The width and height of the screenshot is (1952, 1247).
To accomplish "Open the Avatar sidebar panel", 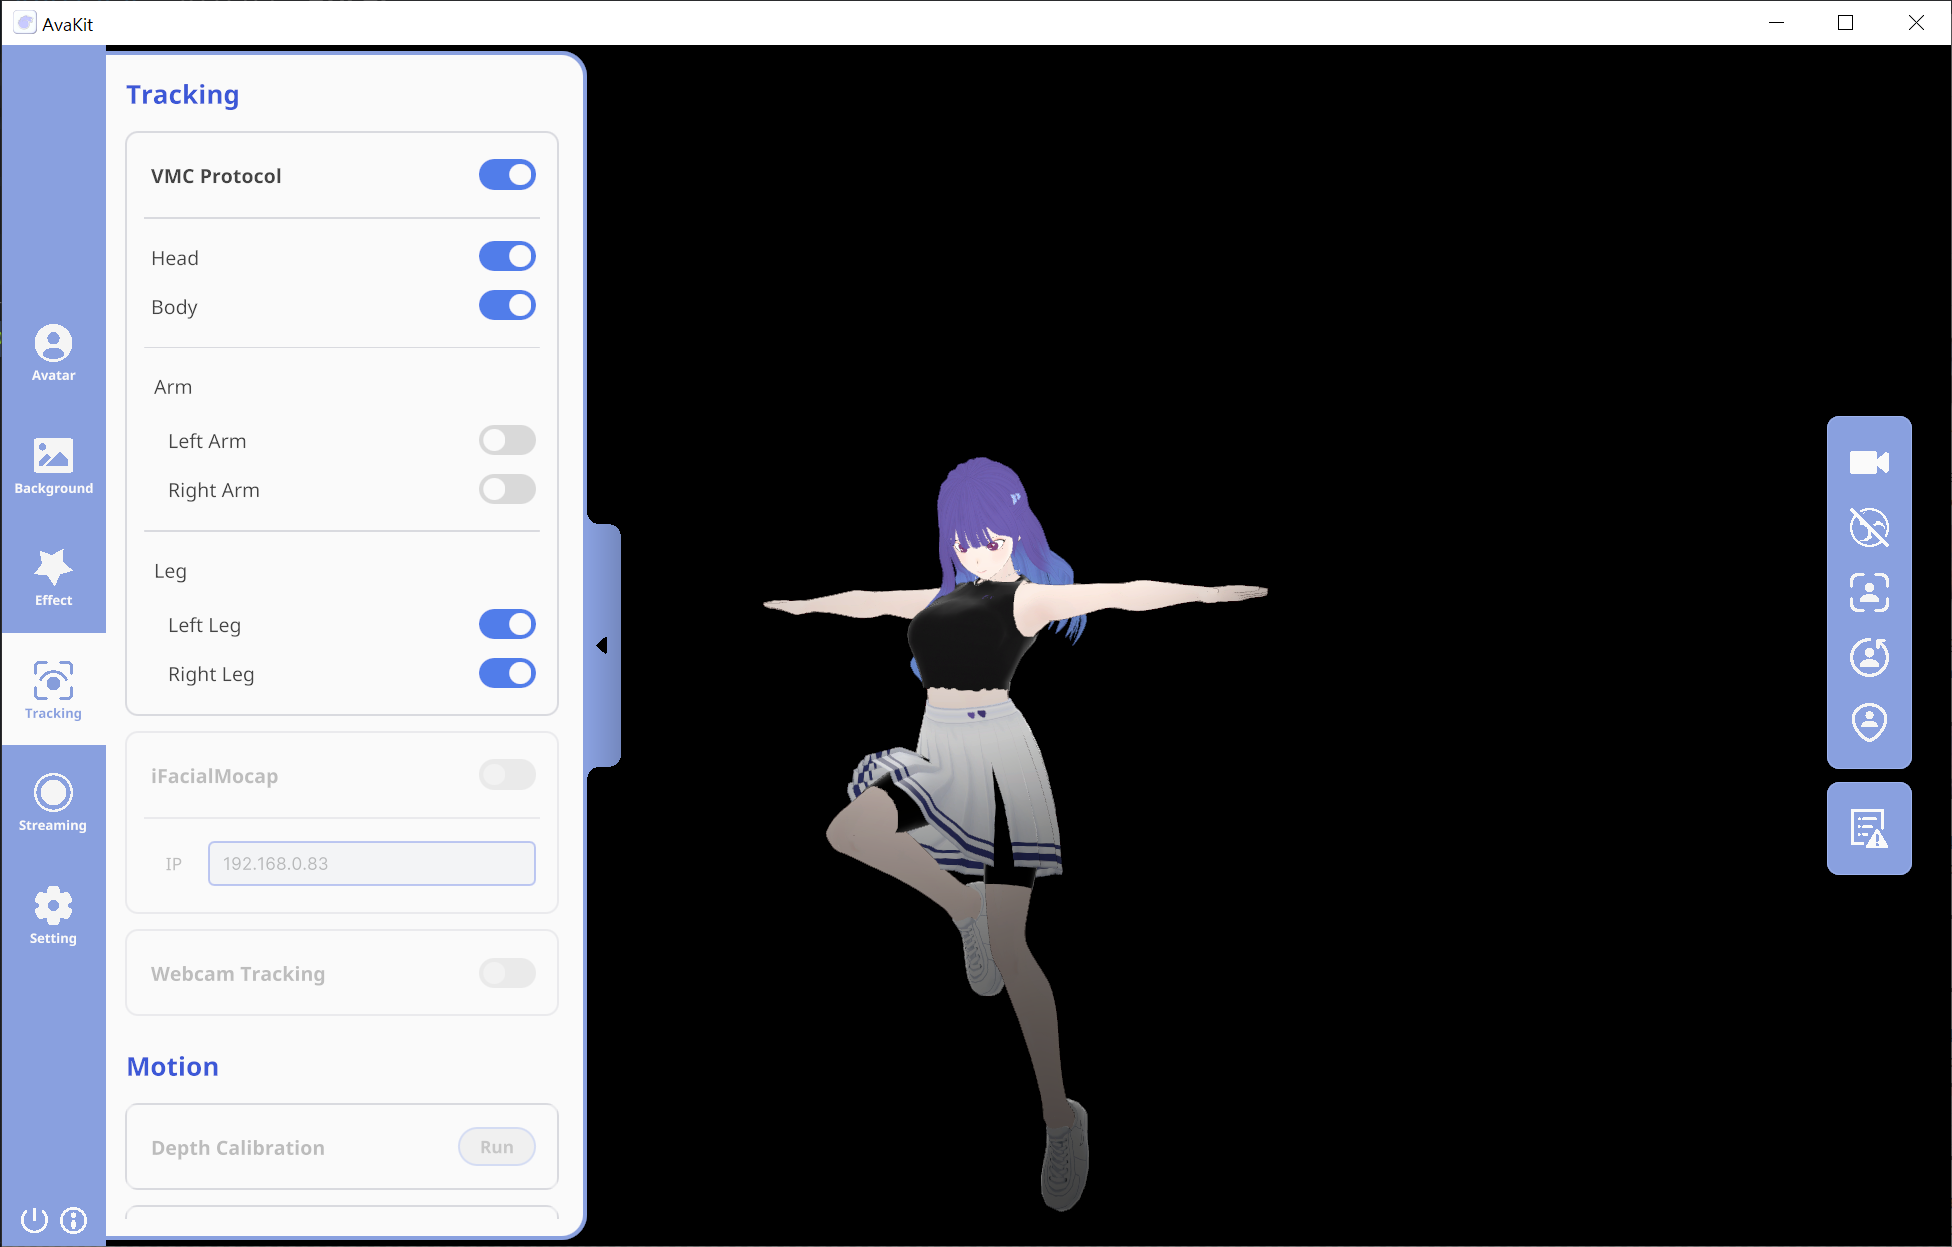I will pos(53,353).
